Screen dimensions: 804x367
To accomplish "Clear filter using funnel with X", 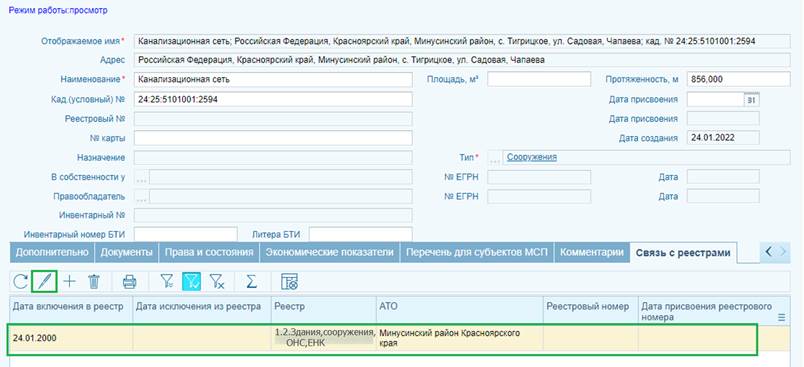I will point(217,281).
